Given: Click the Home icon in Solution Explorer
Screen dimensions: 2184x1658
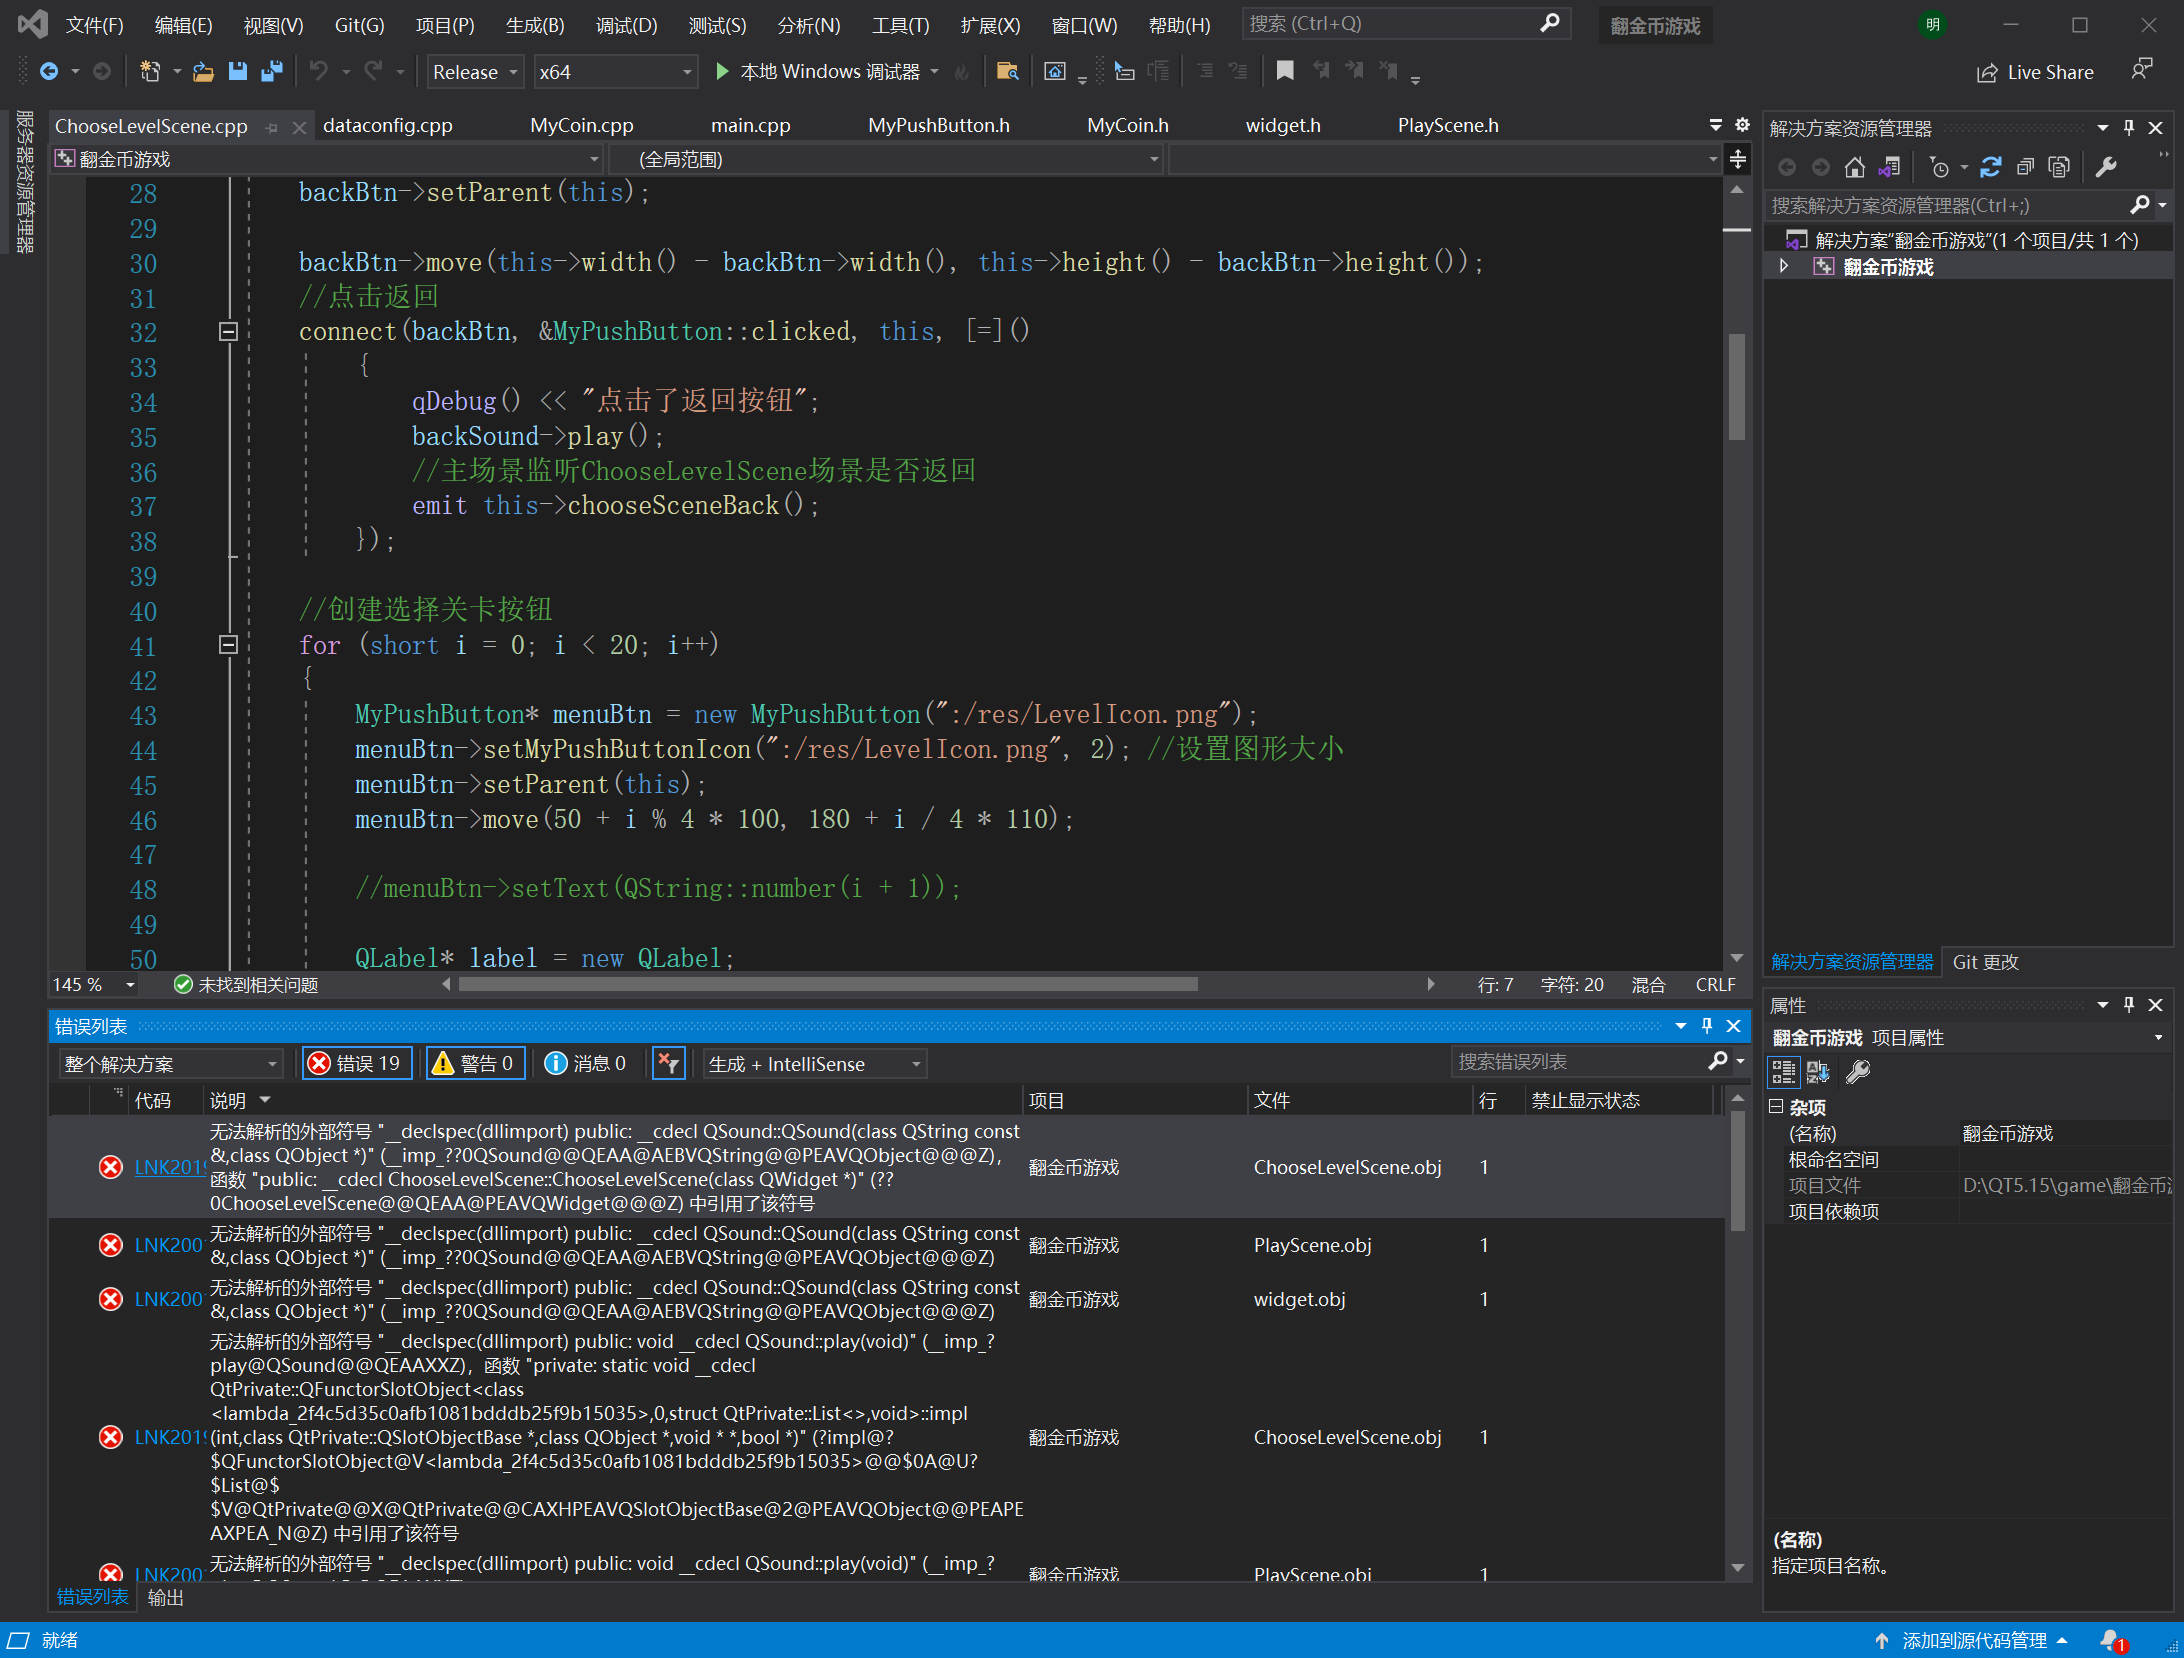Looking at the screenshot, I should pos(1855,167).
